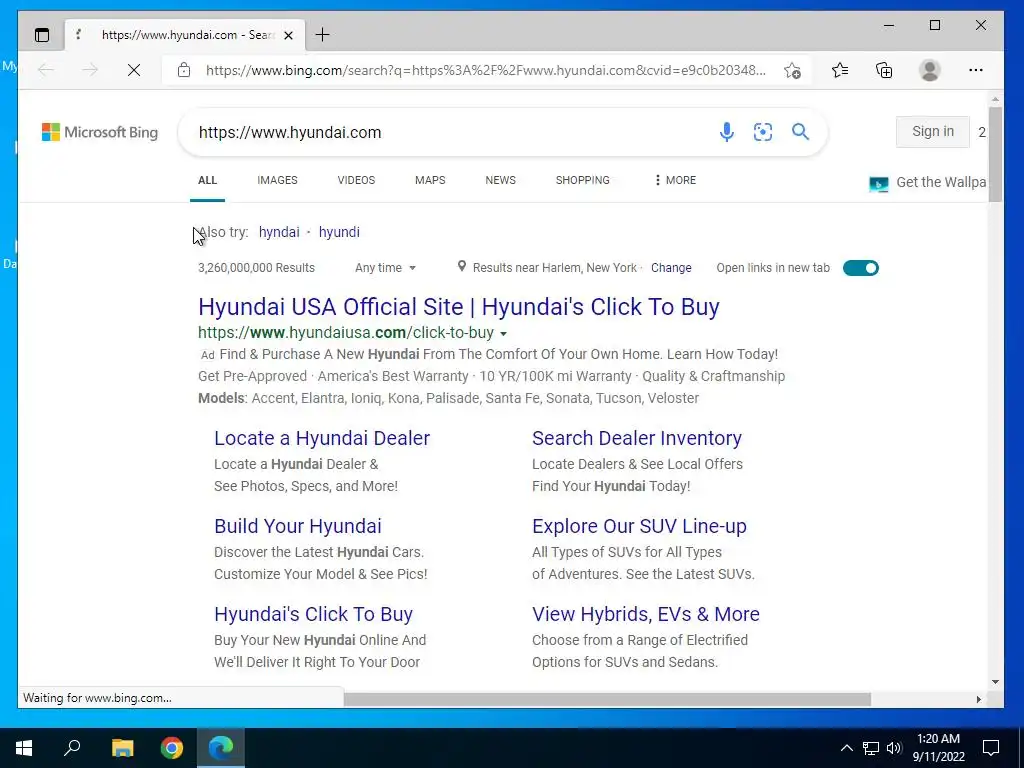Open Edge settings and more menu

point(976,70)
